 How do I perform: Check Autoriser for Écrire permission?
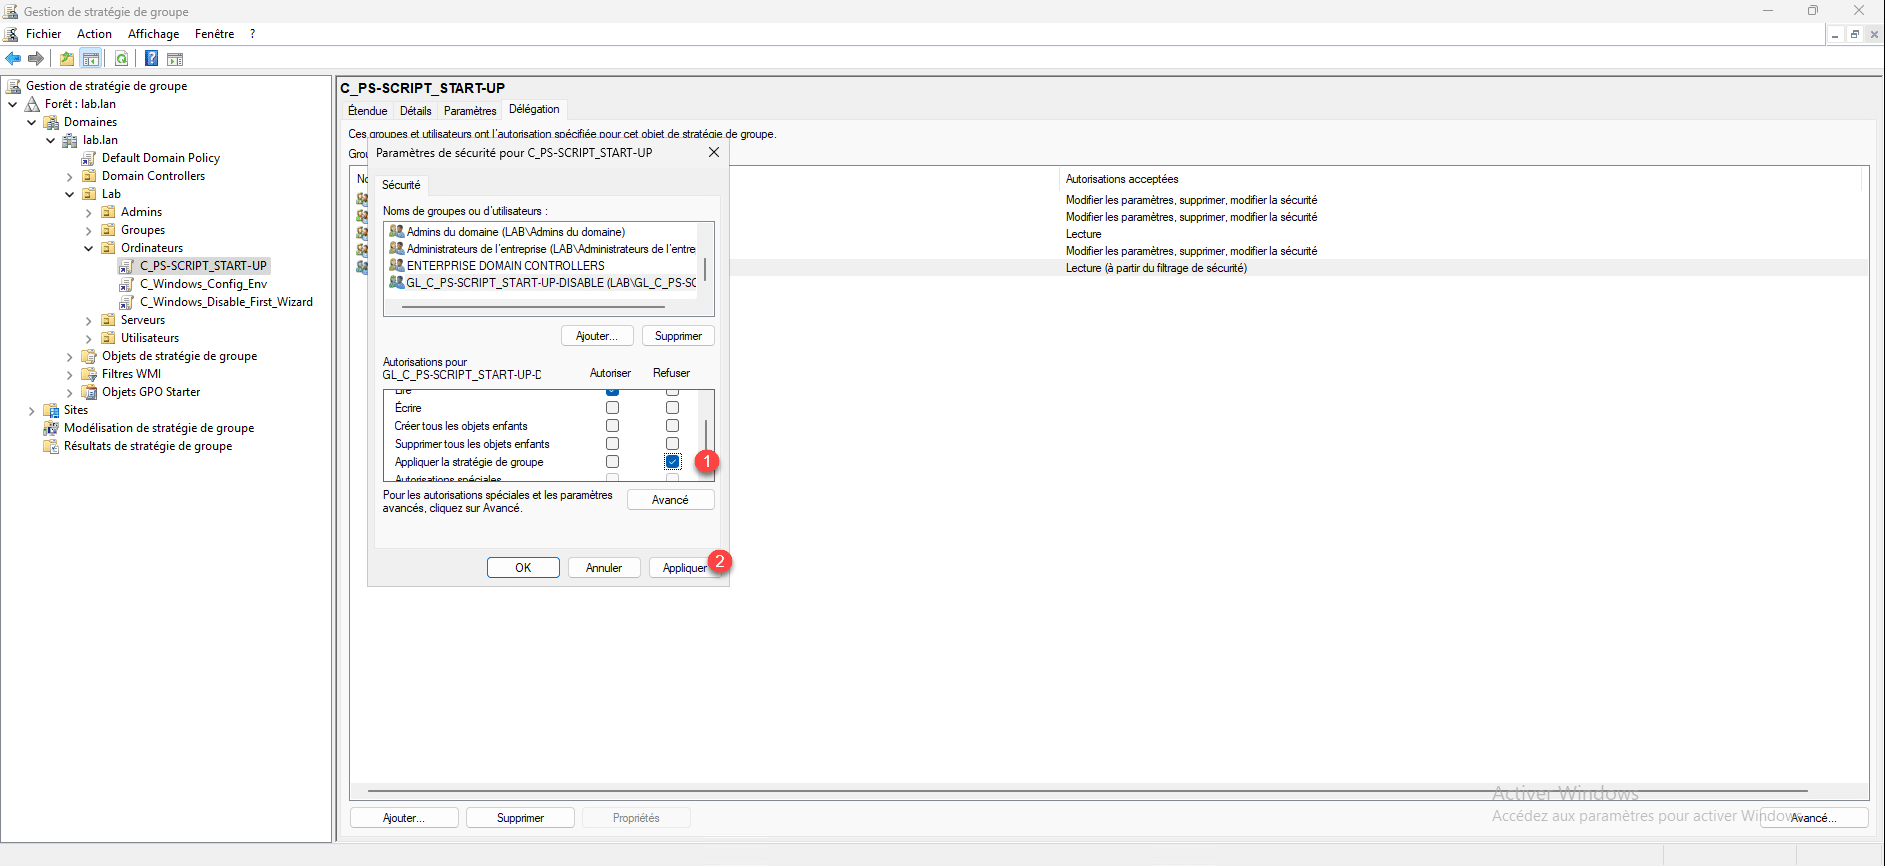[612, 408]
